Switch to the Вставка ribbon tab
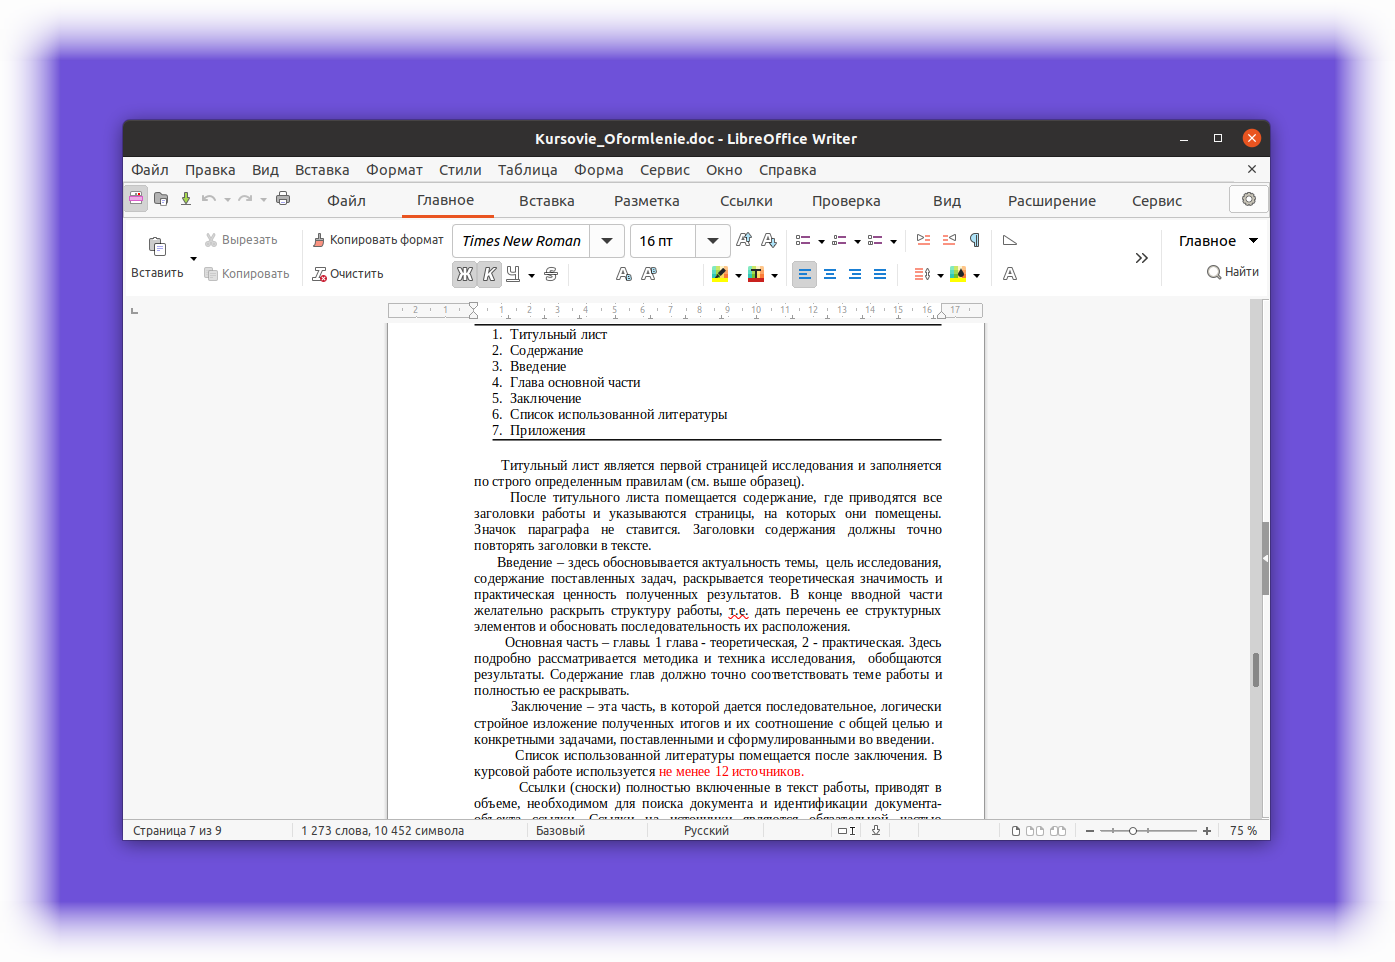Image resolution: width=1395 pixels, height=962 pixels. click(546, 201)
